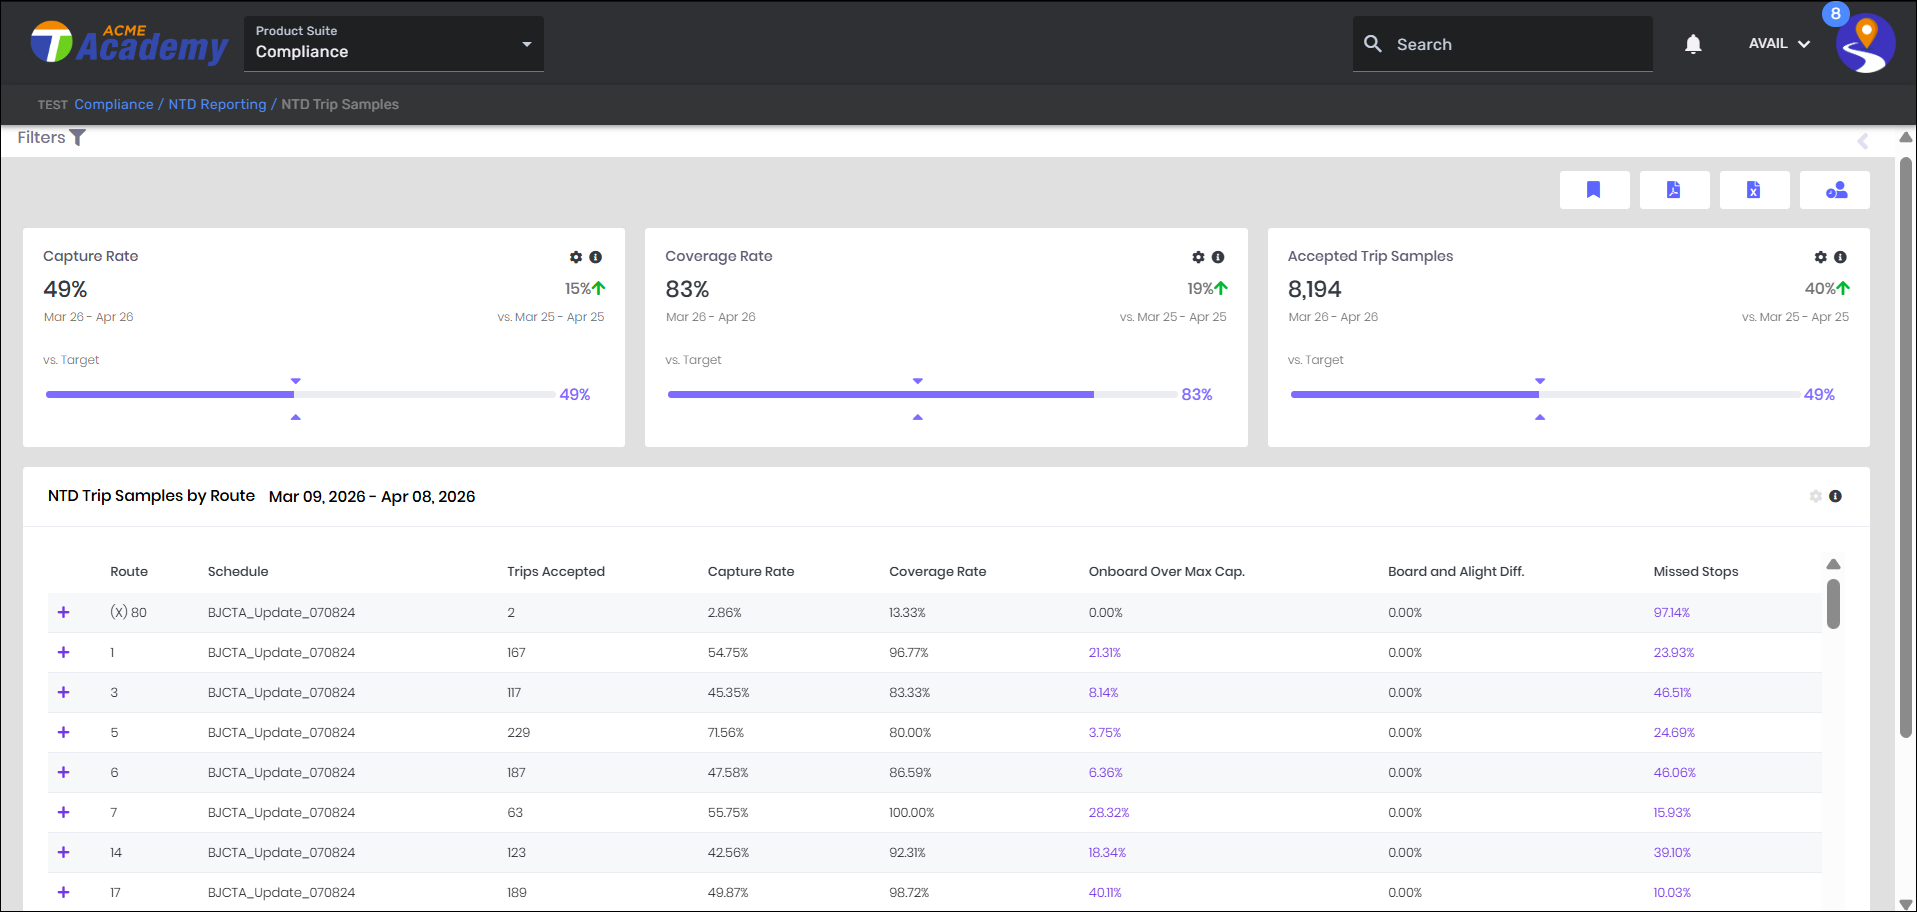Navigate to NTD Reporting breadcrumb
Image resolution: width=1917 pixels, height=912 pixels.
(217, 104)
